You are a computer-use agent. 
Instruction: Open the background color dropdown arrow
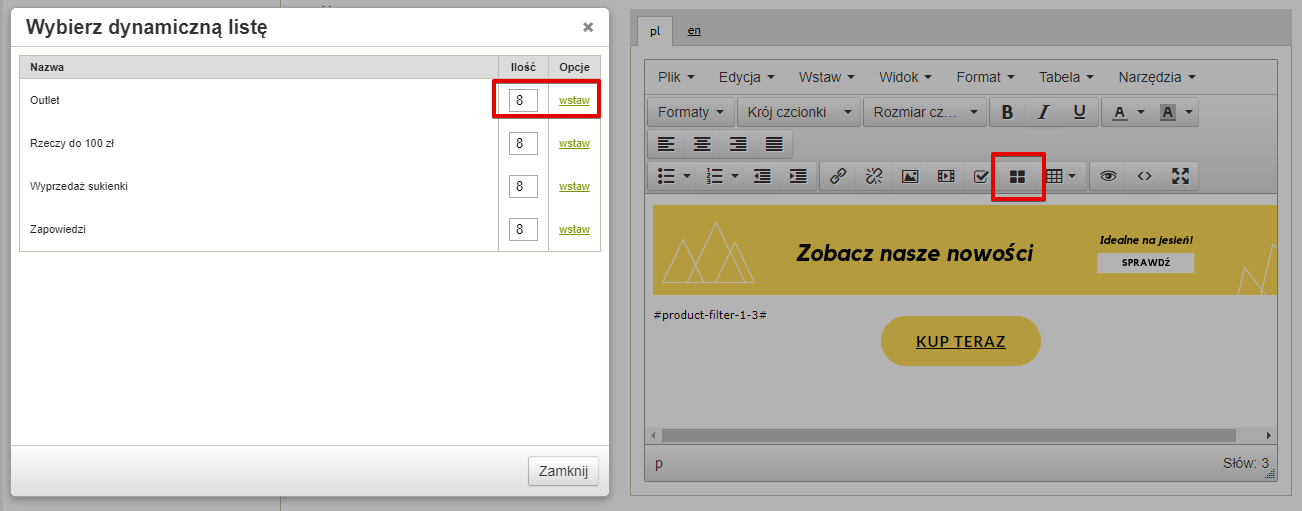point(1189,112)
